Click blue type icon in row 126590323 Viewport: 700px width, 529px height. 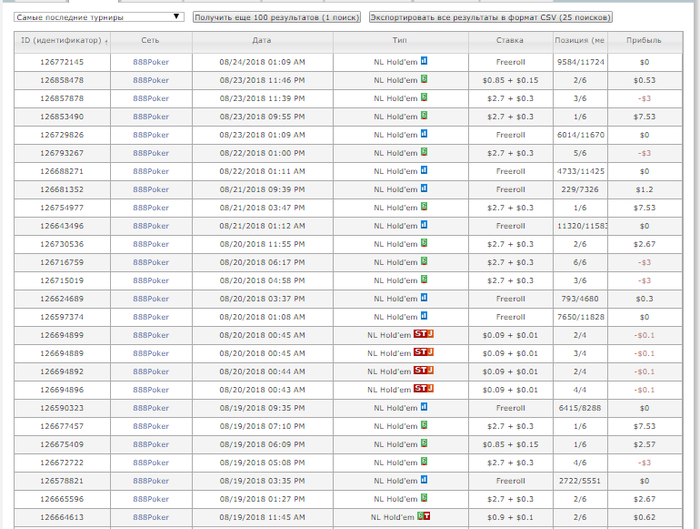(424, 407)
